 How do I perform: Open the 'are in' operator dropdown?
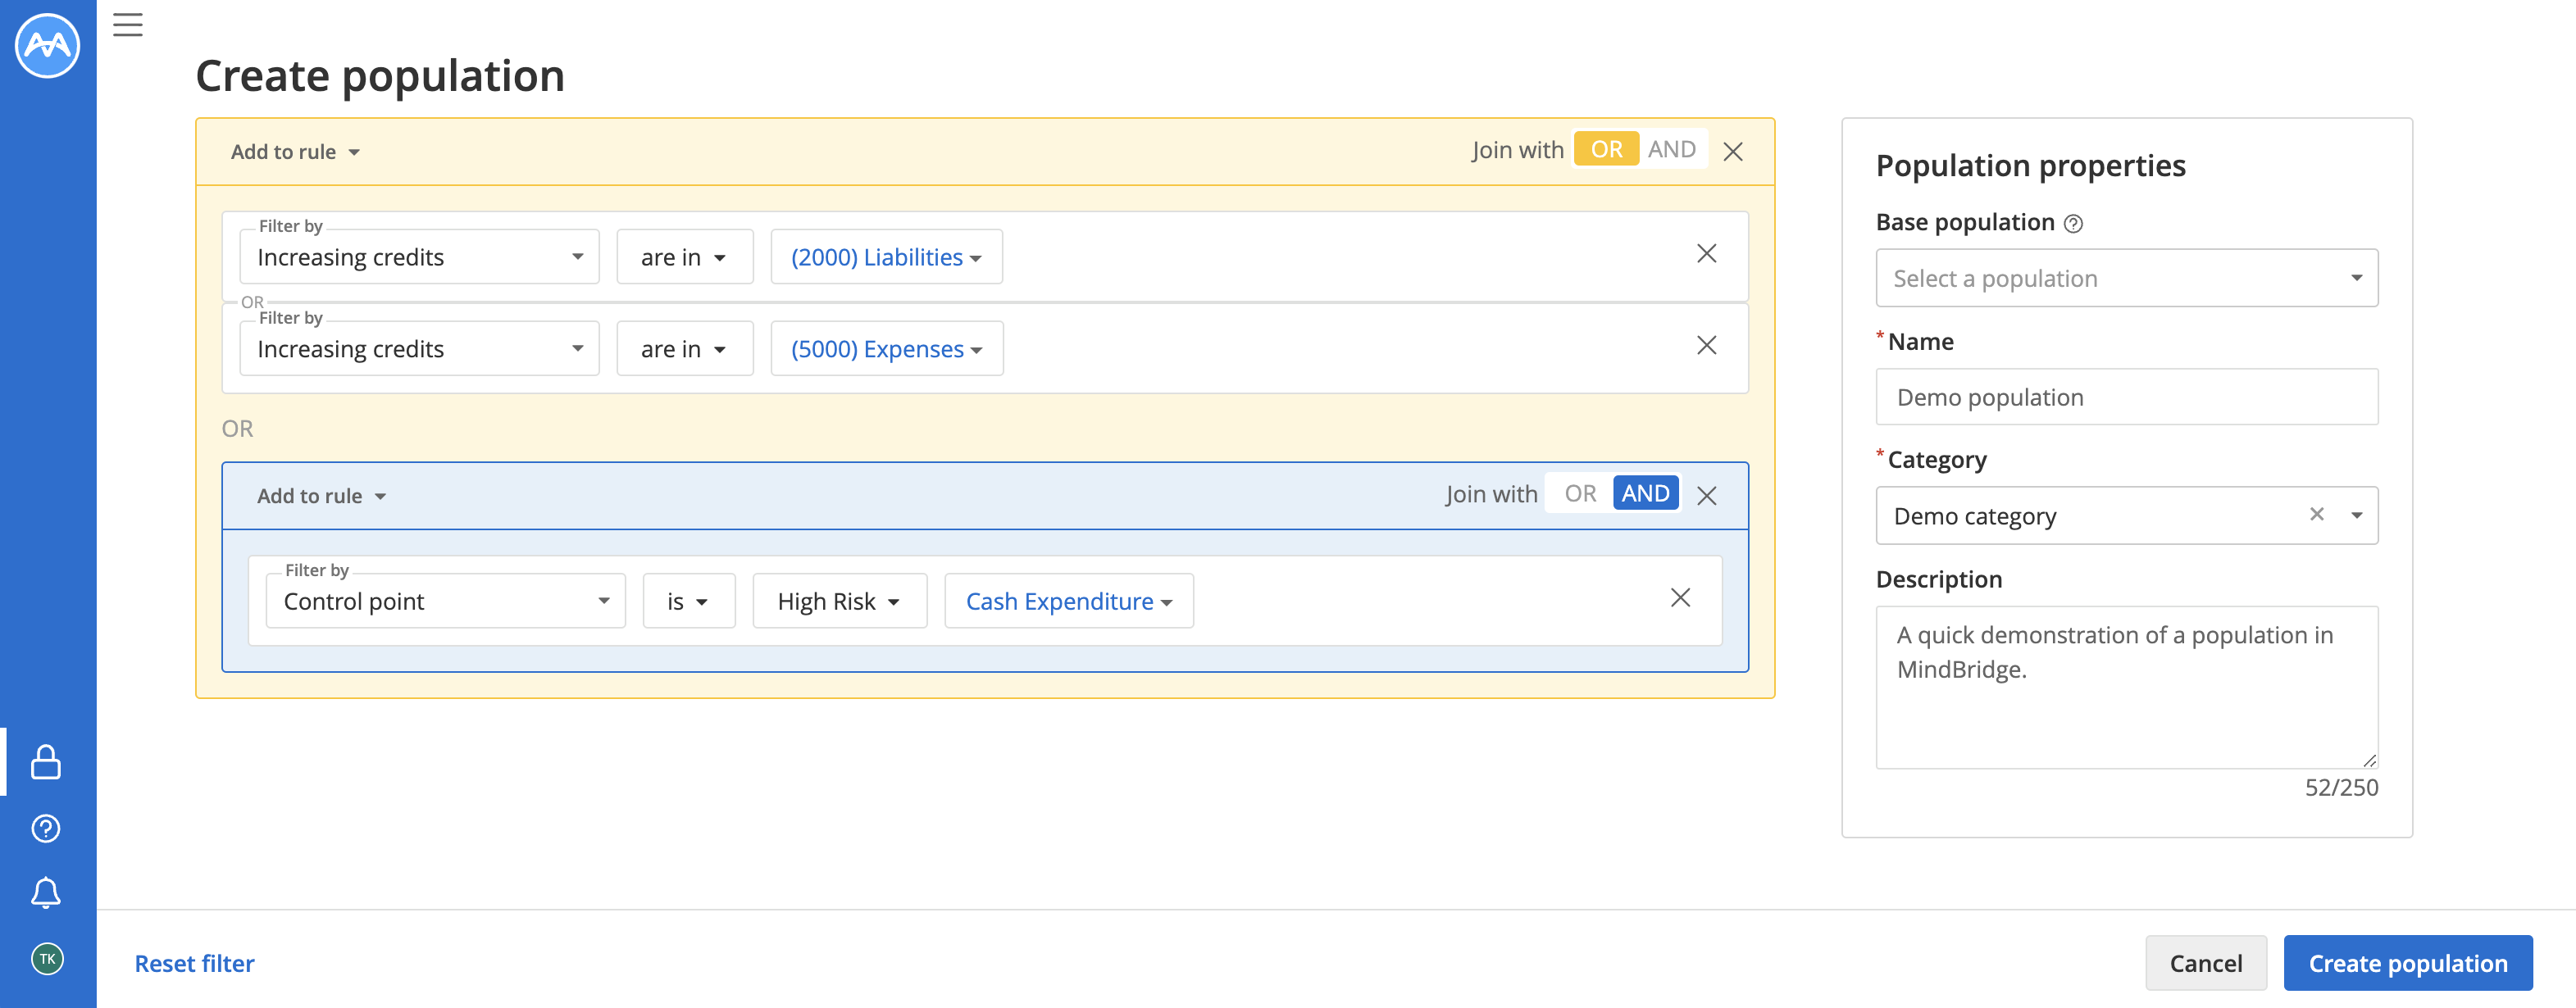pos(685,257)
